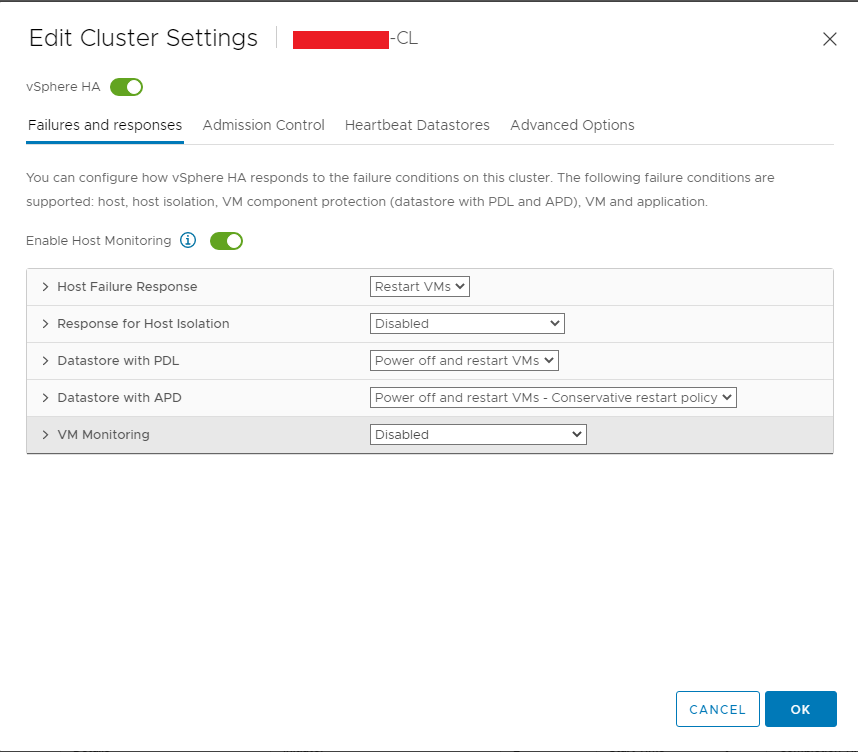This screenshot has width=858, height=752.
Task: Toggle the Enable Host Monitoring switch
Action: pos(227,241)
